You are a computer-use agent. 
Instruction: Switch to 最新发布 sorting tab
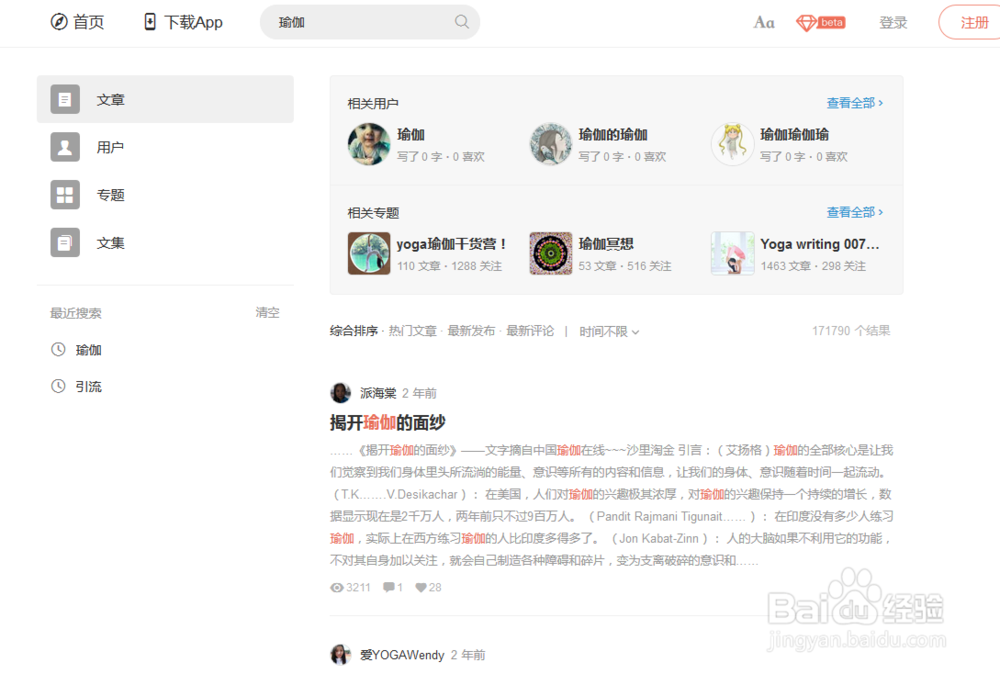[472, 330]
